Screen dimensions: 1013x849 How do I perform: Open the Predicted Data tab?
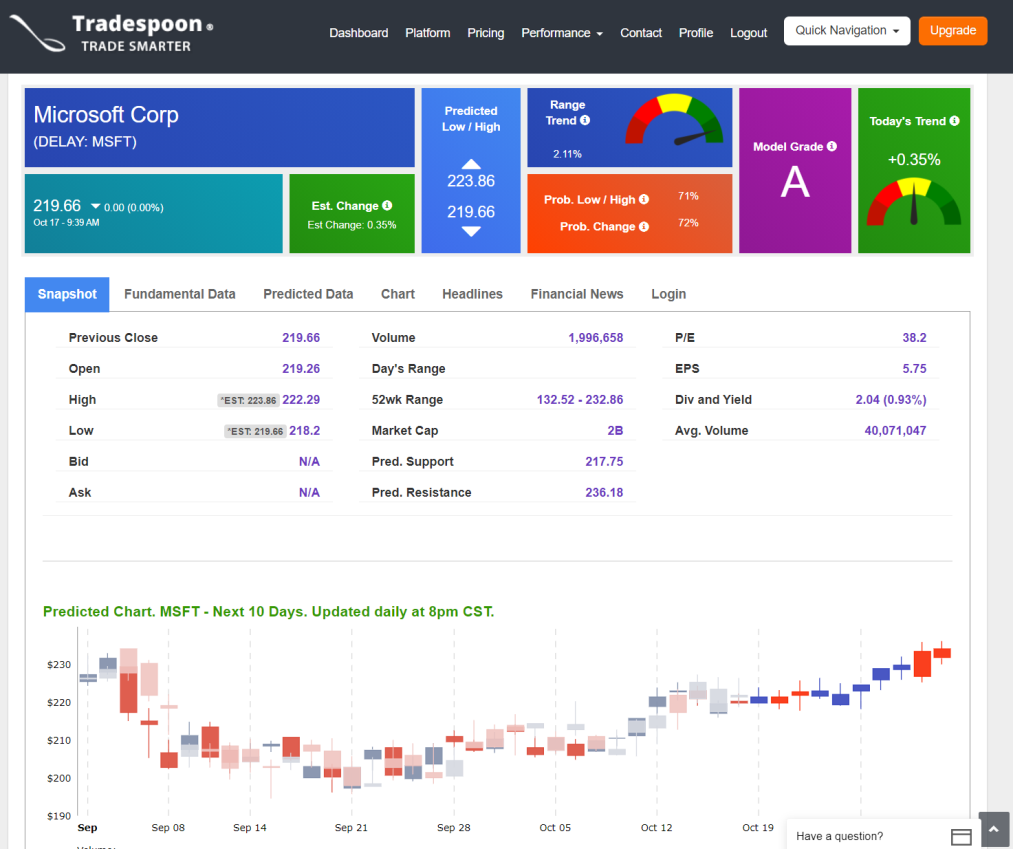(x=308, y=295)
